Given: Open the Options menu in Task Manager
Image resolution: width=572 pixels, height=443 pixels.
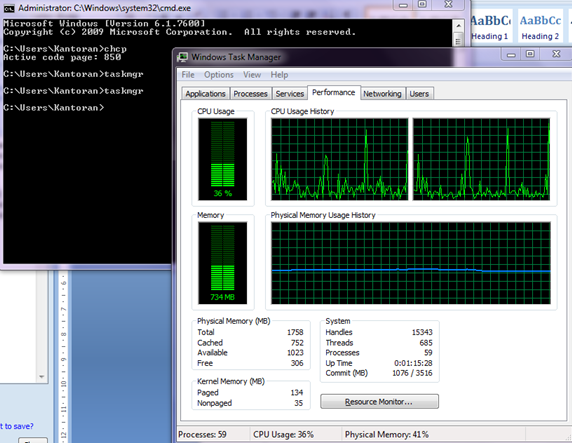Looking at the screenshot, I should [219, 75].
